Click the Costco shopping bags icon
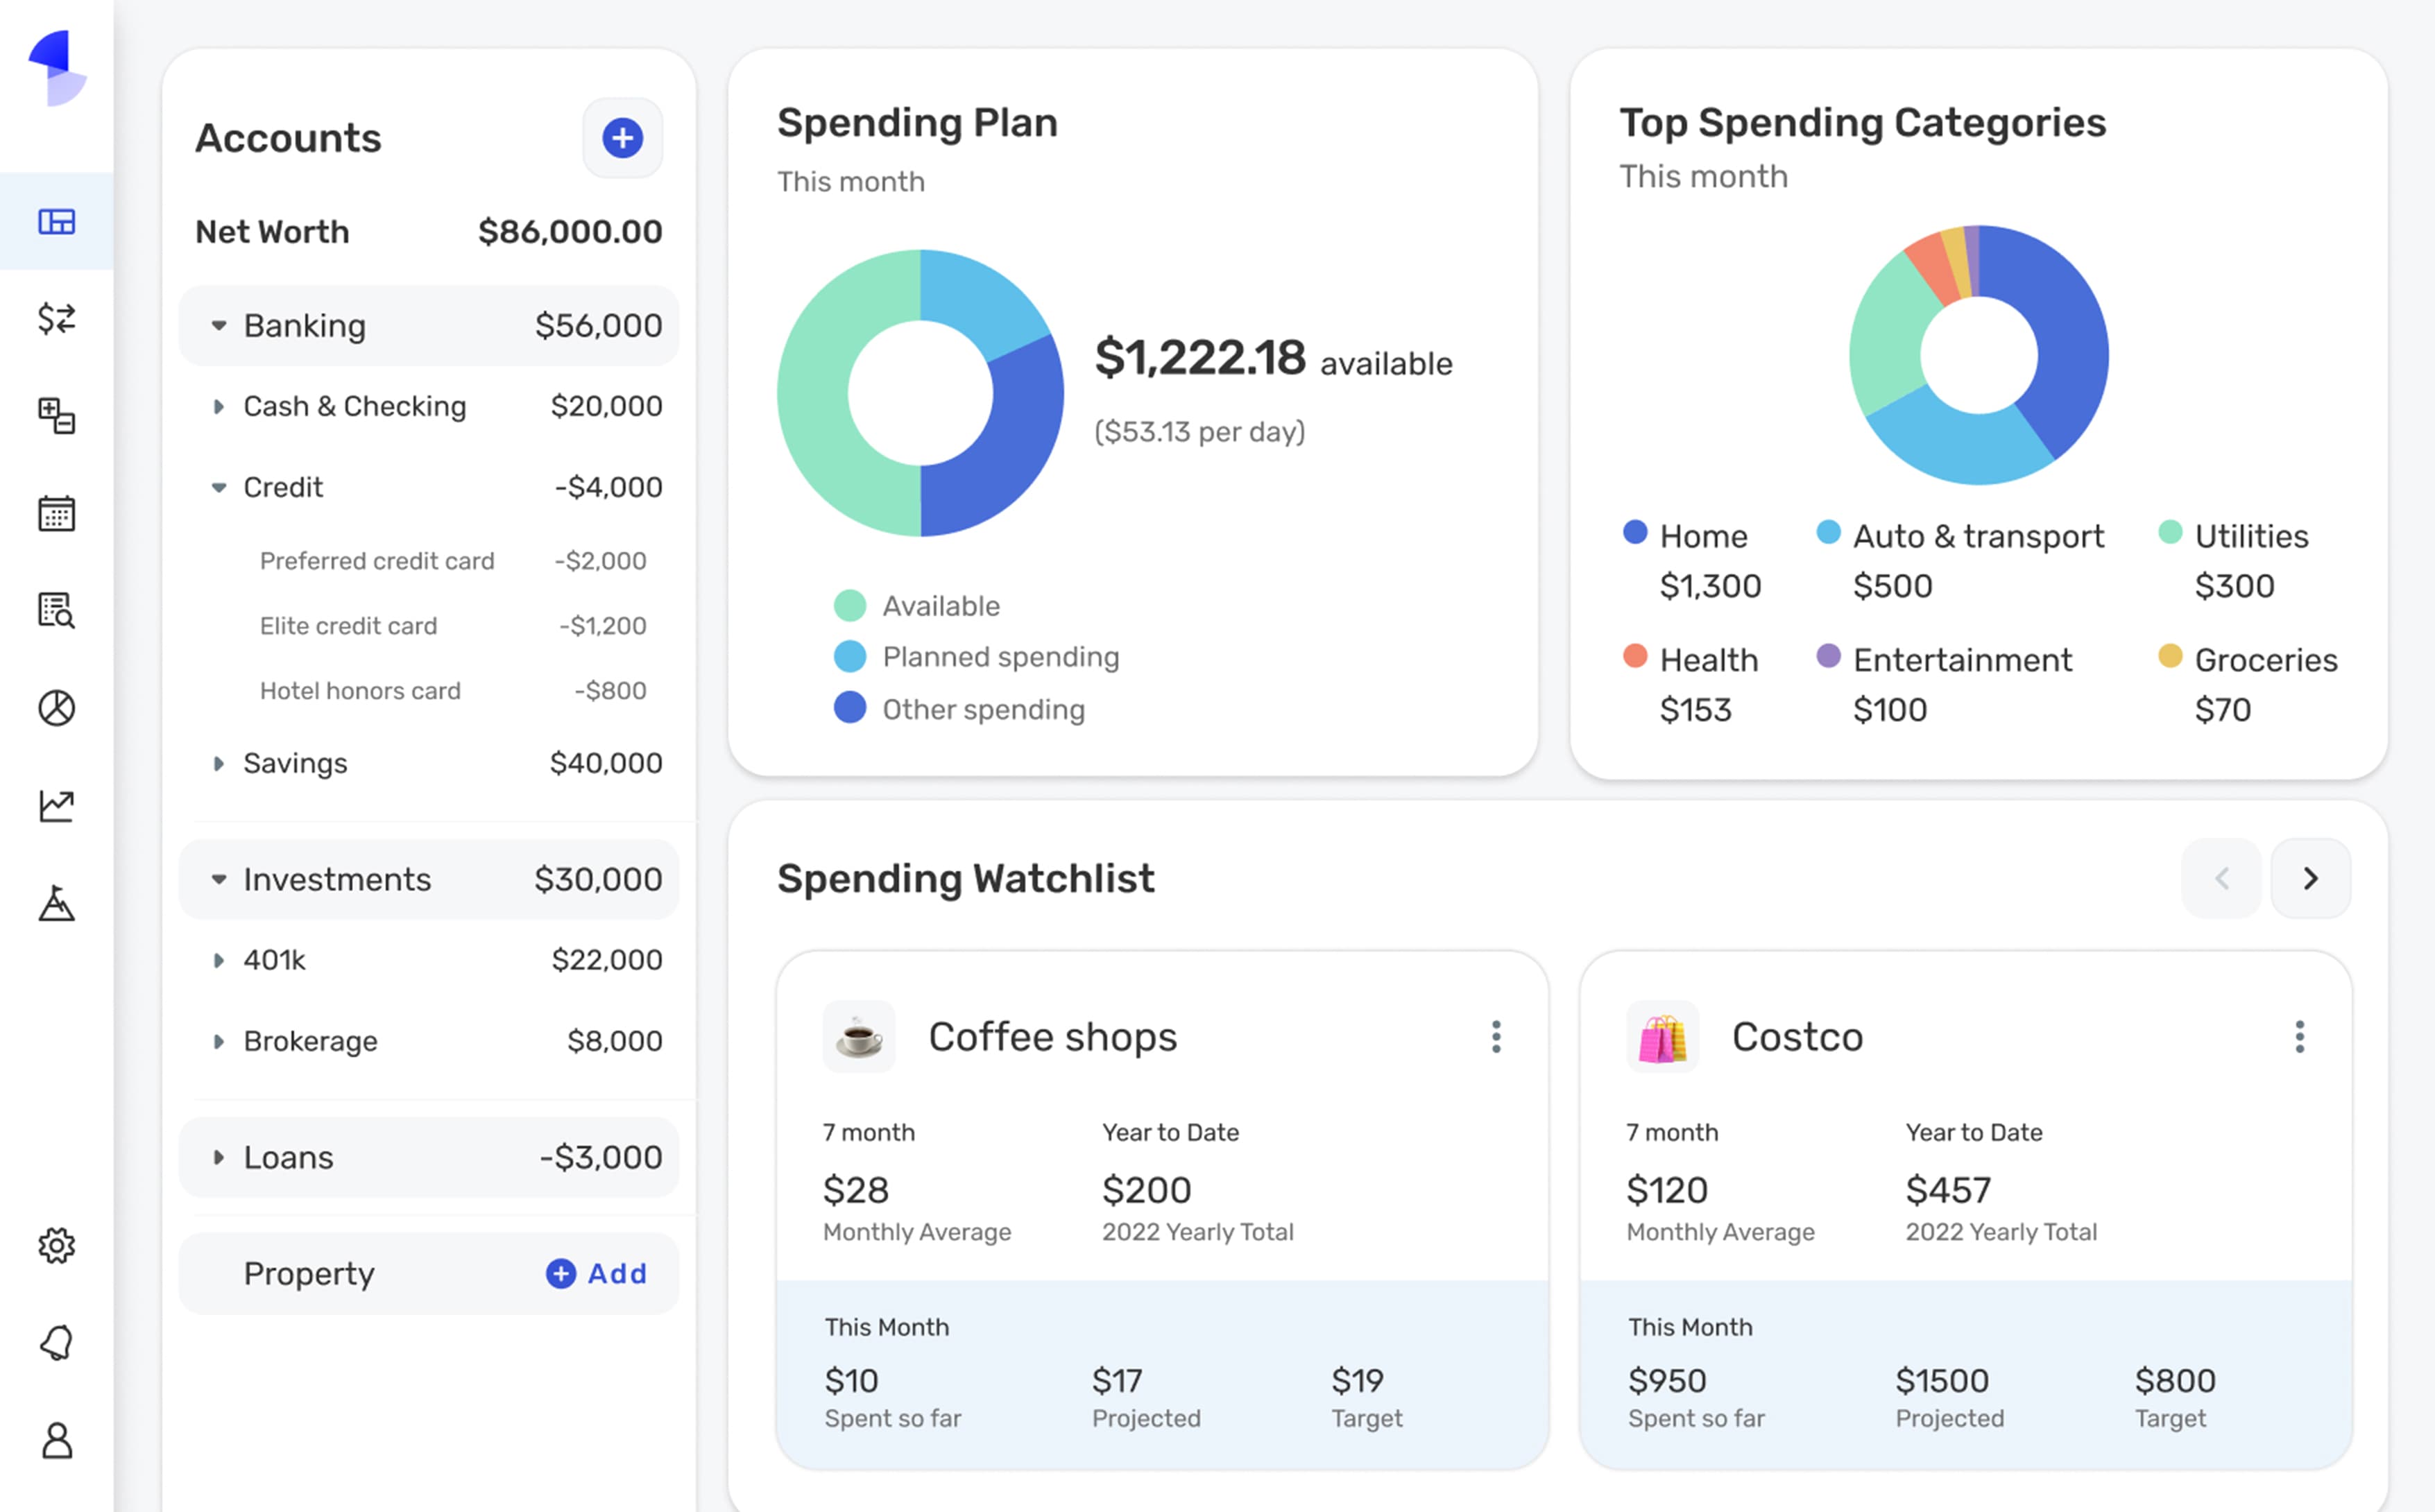The image size is (2435, 1512). coord(1662,1037)
